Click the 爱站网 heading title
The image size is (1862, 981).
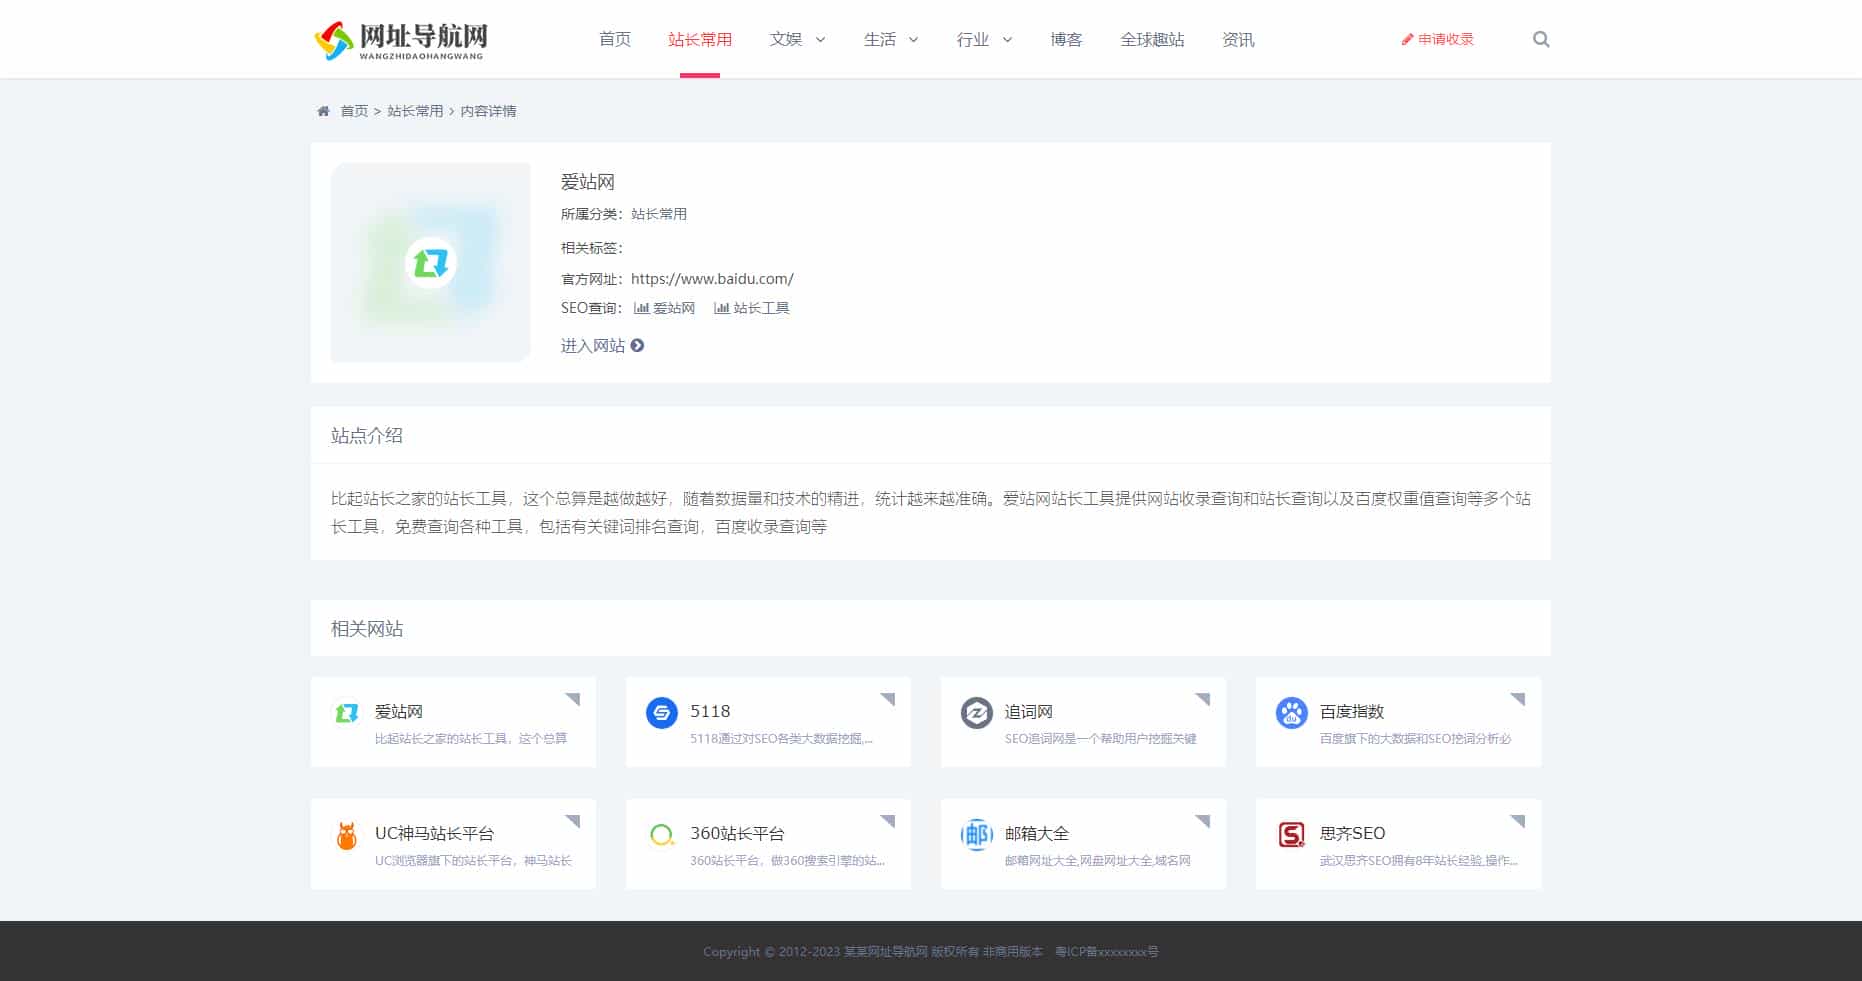(587, 182)
